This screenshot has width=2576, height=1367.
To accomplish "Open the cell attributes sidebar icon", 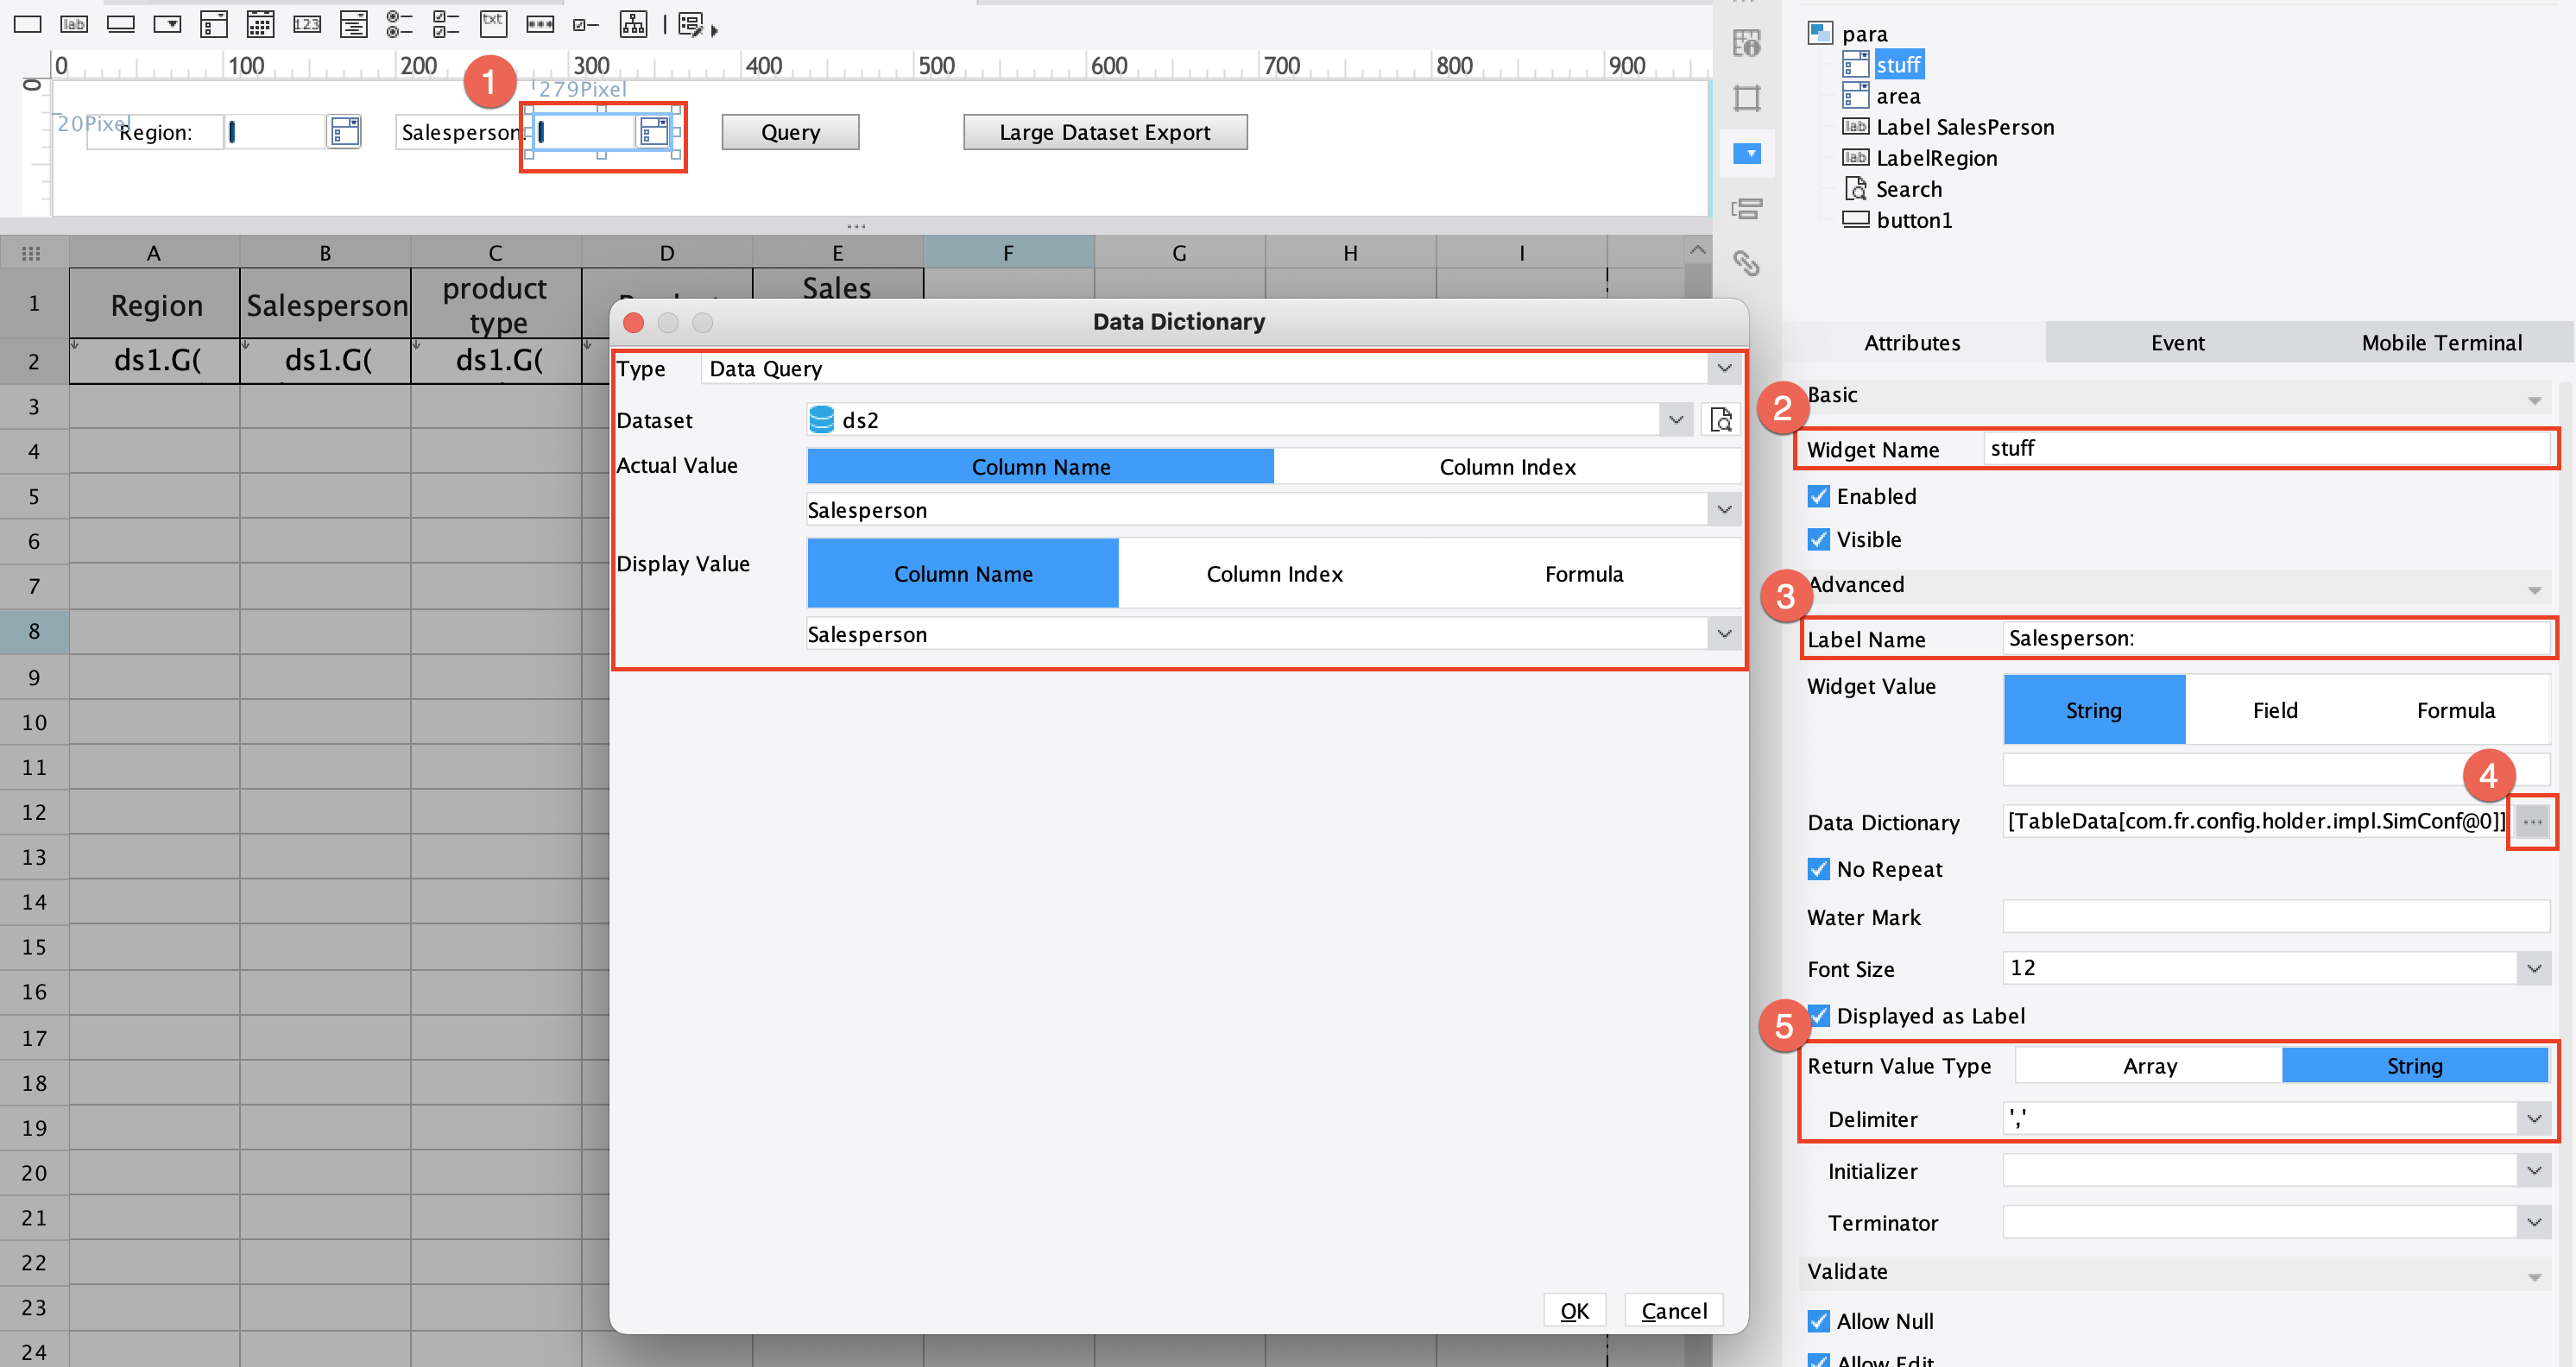I will (x=1746, y=43).
